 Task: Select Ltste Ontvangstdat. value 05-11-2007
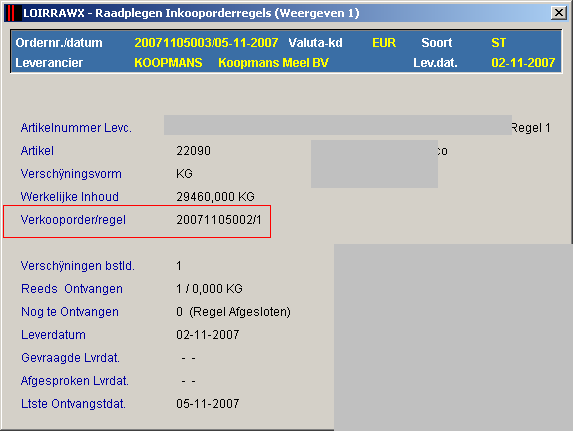pos(208,404)
